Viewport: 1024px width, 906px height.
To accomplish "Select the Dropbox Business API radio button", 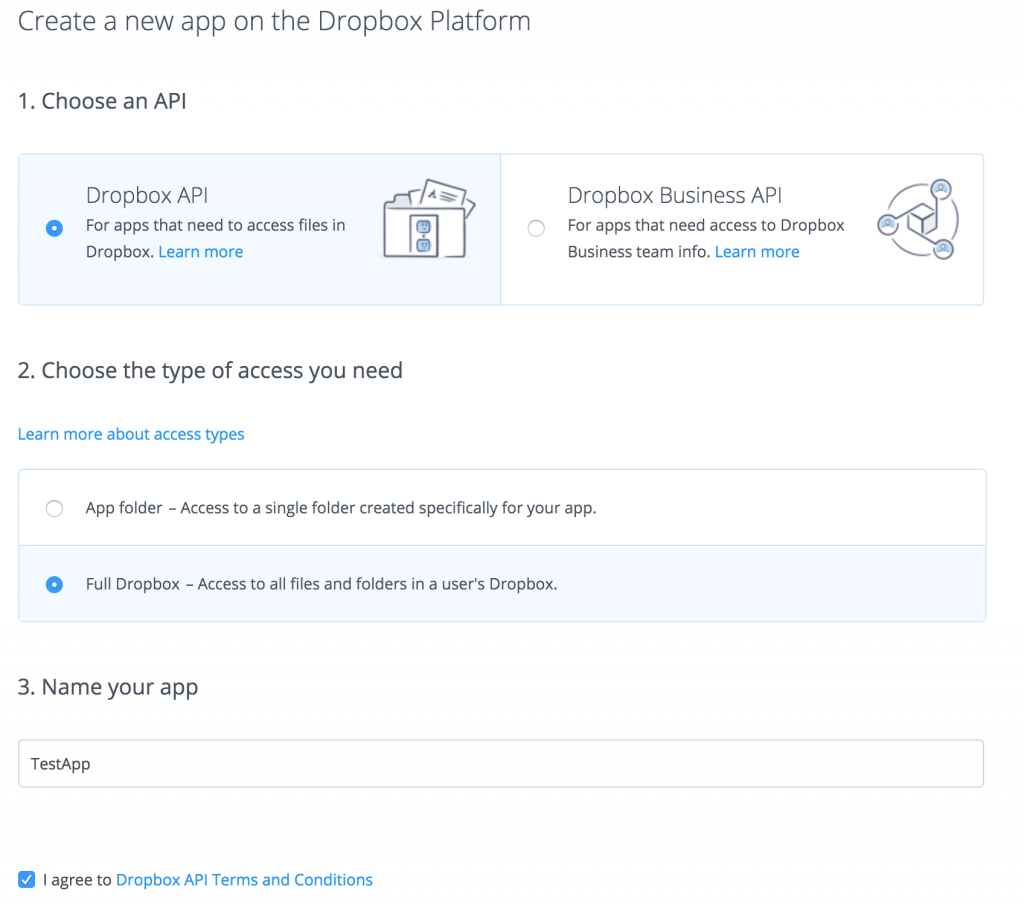I will click(x=536, y=228).
